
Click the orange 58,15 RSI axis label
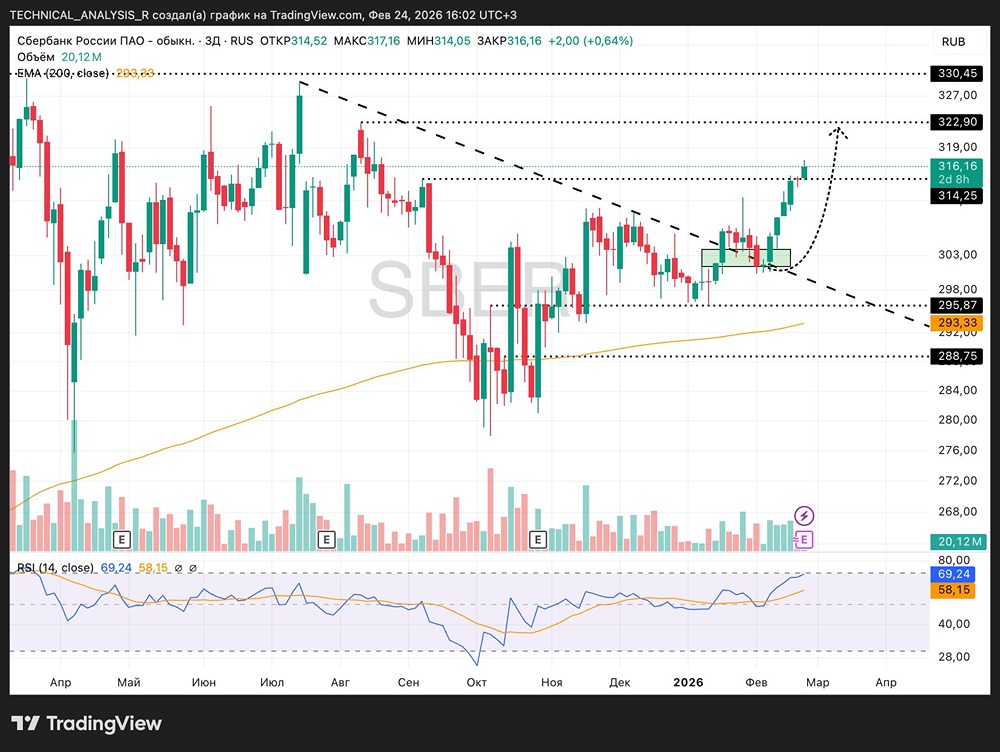tap(953, 590)
